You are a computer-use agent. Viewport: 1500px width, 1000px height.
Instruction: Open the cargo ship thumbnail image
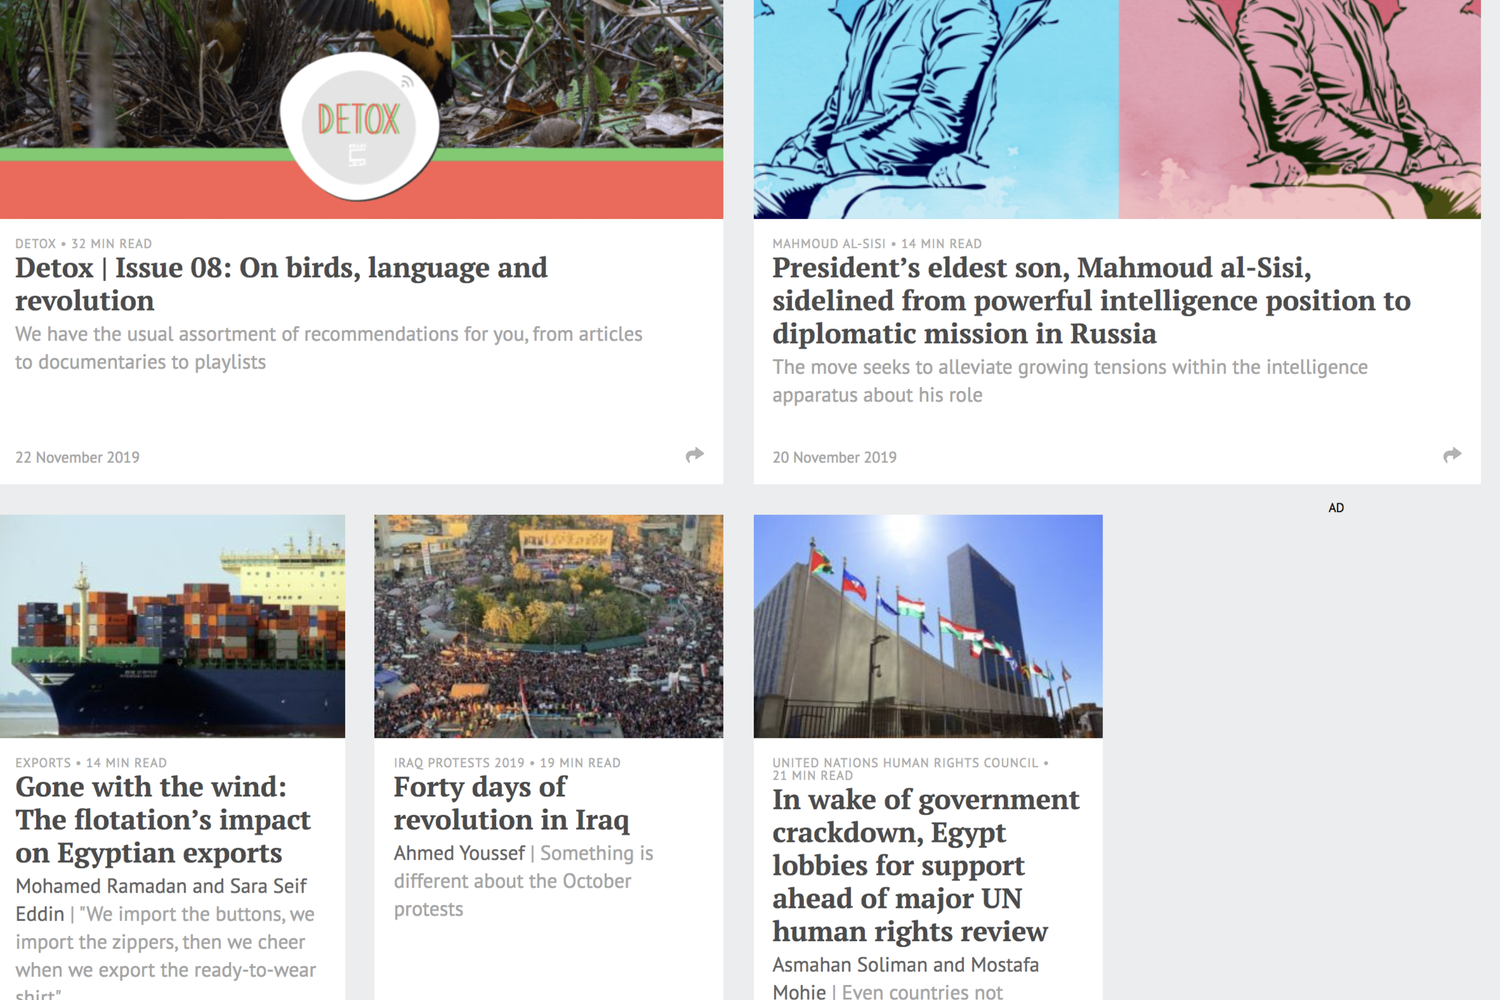(172, 626)
